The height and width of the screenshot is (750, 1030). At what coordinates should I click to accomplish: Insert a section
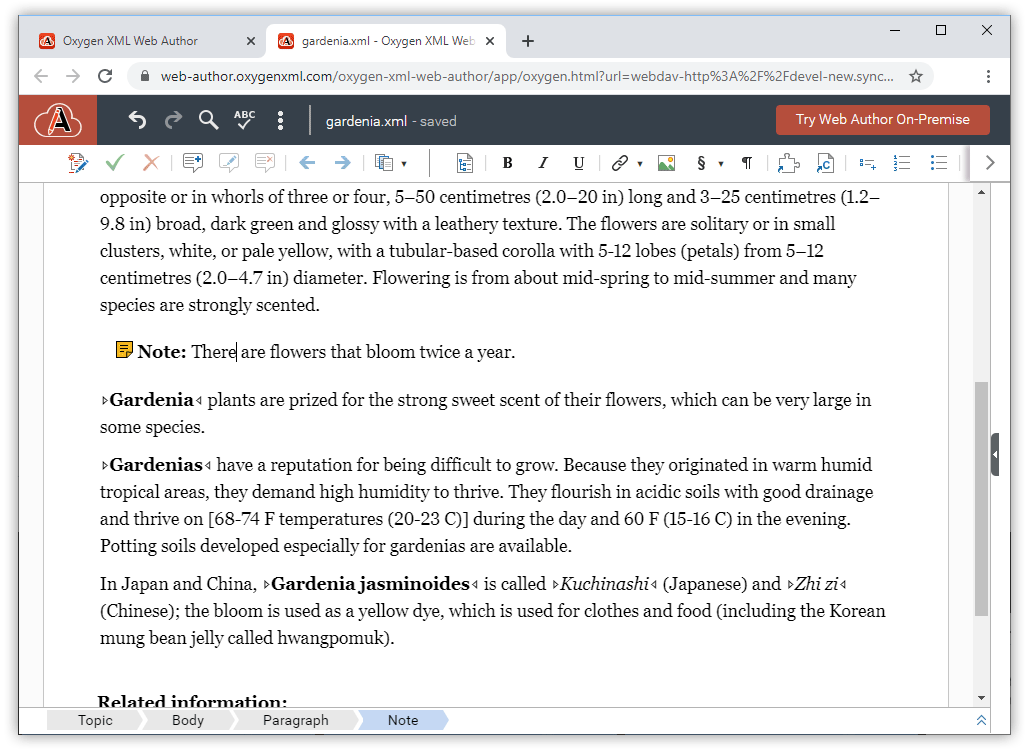(701, 163)
